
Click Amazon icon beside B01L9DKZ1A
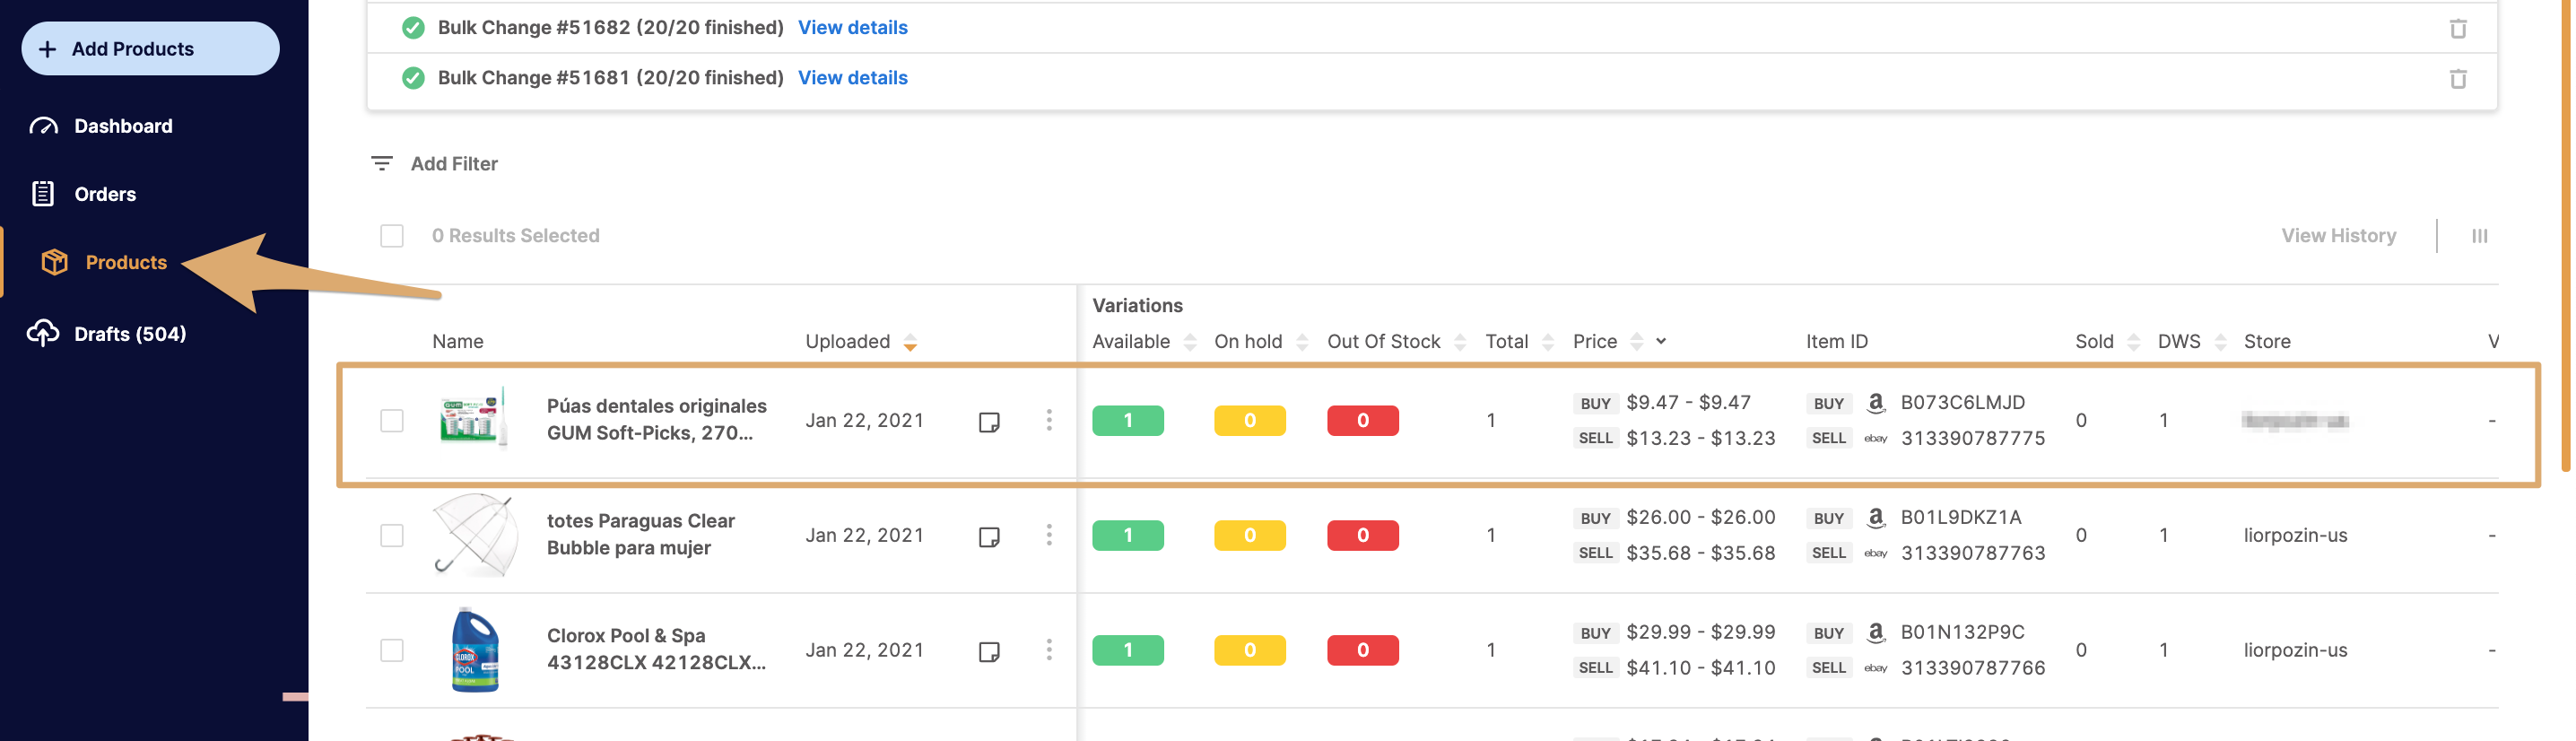(1875, 518)
